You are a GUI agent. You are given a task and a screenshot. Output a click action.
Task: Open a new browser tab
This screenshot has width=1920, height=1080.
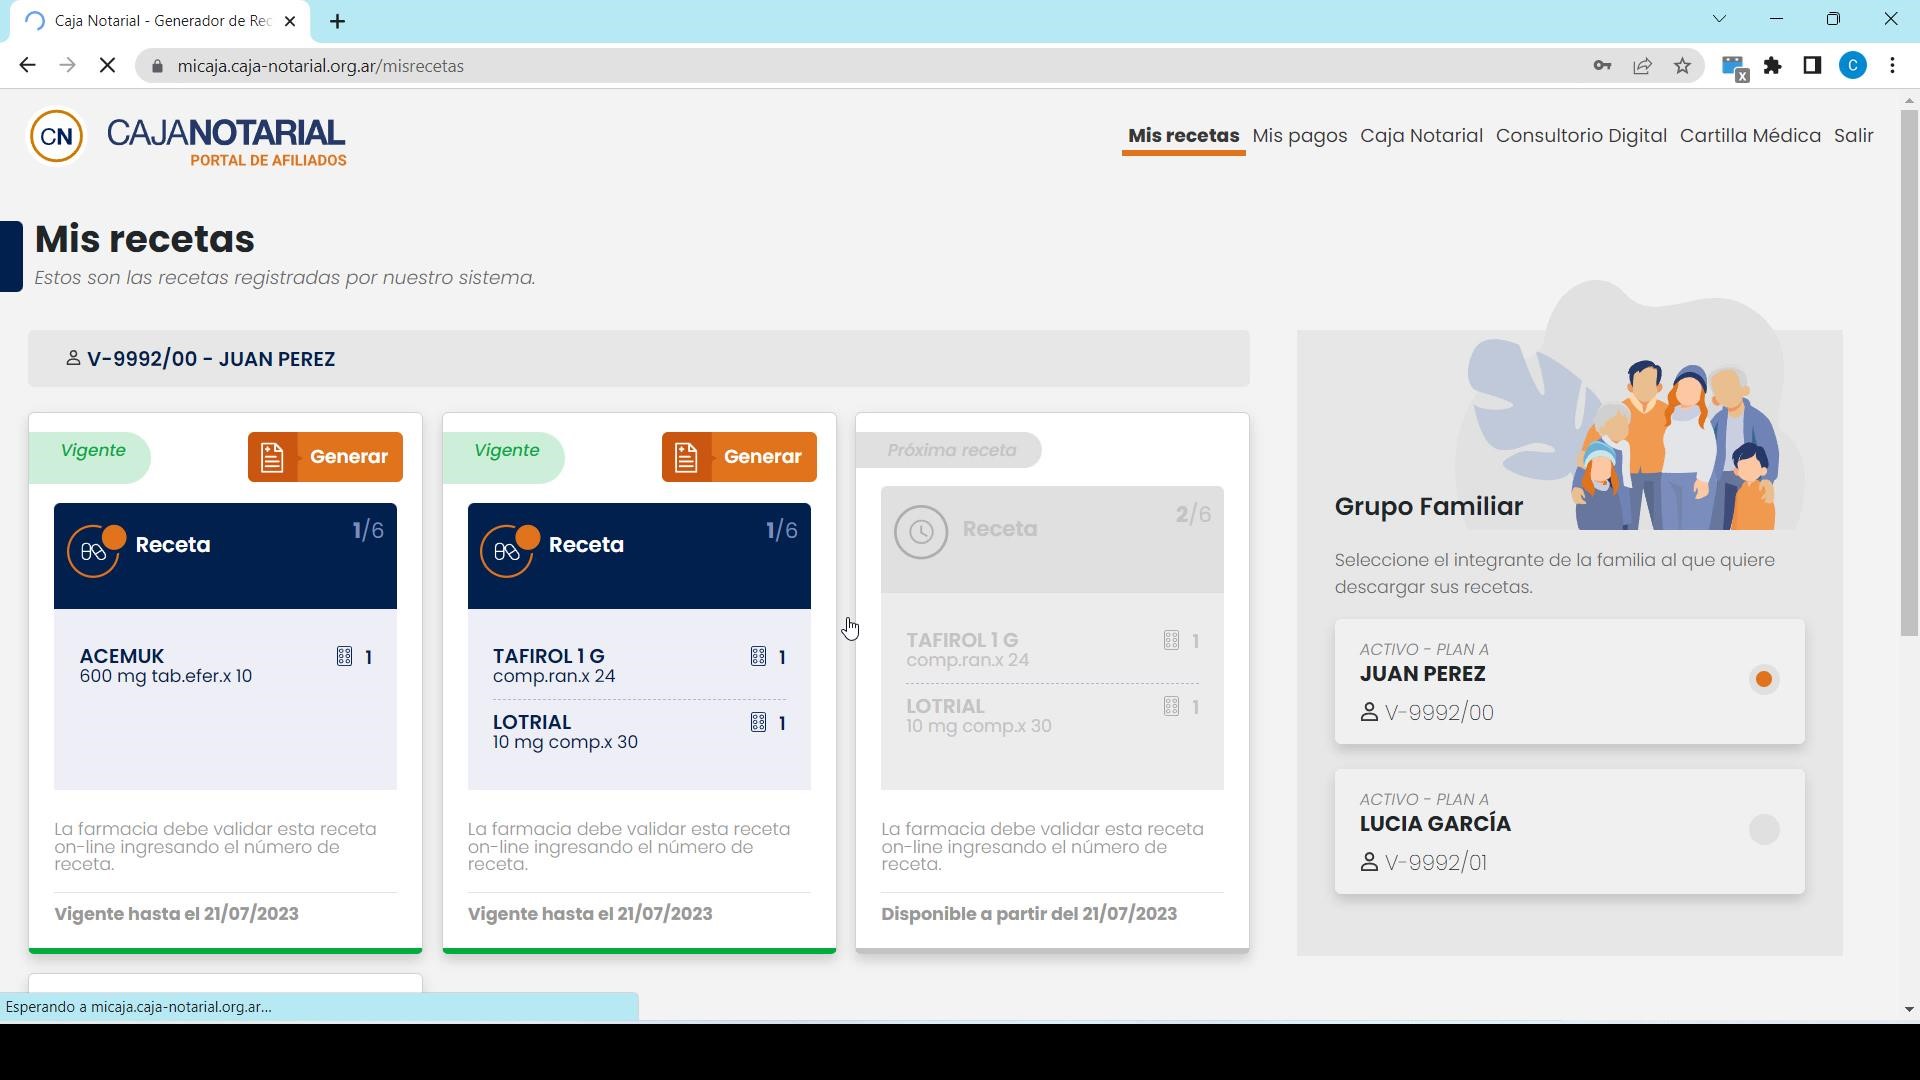tap(338, 21)
